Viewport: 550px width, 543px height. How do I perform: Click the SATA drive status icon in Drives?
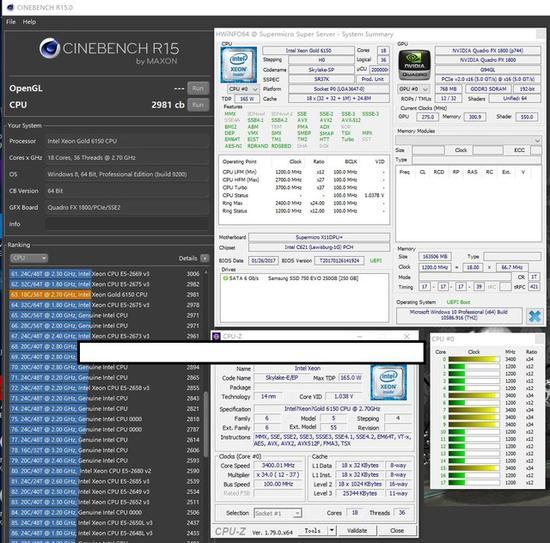point(225,278)
